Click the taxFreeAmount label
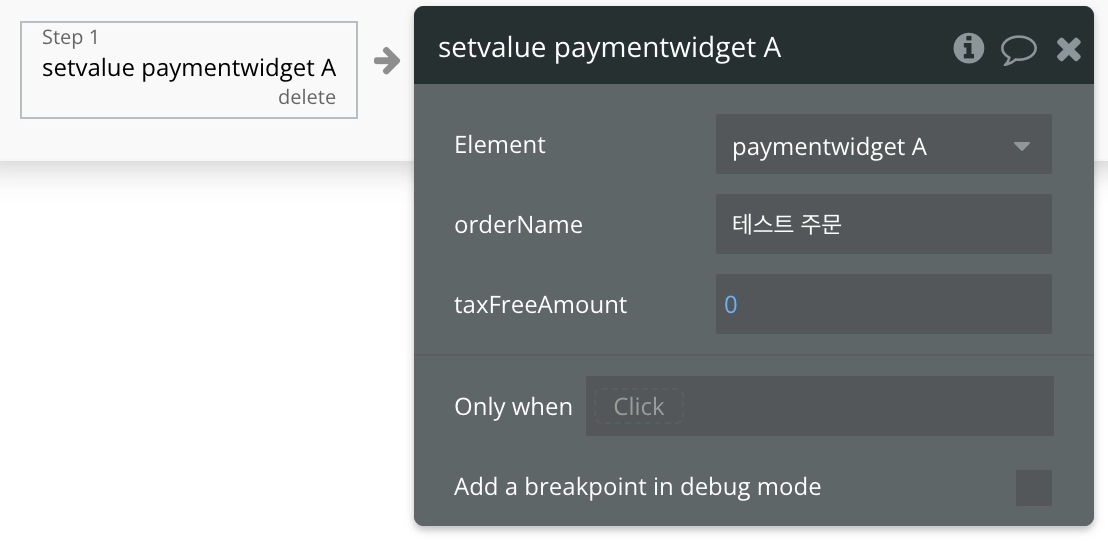 [541, 305]
